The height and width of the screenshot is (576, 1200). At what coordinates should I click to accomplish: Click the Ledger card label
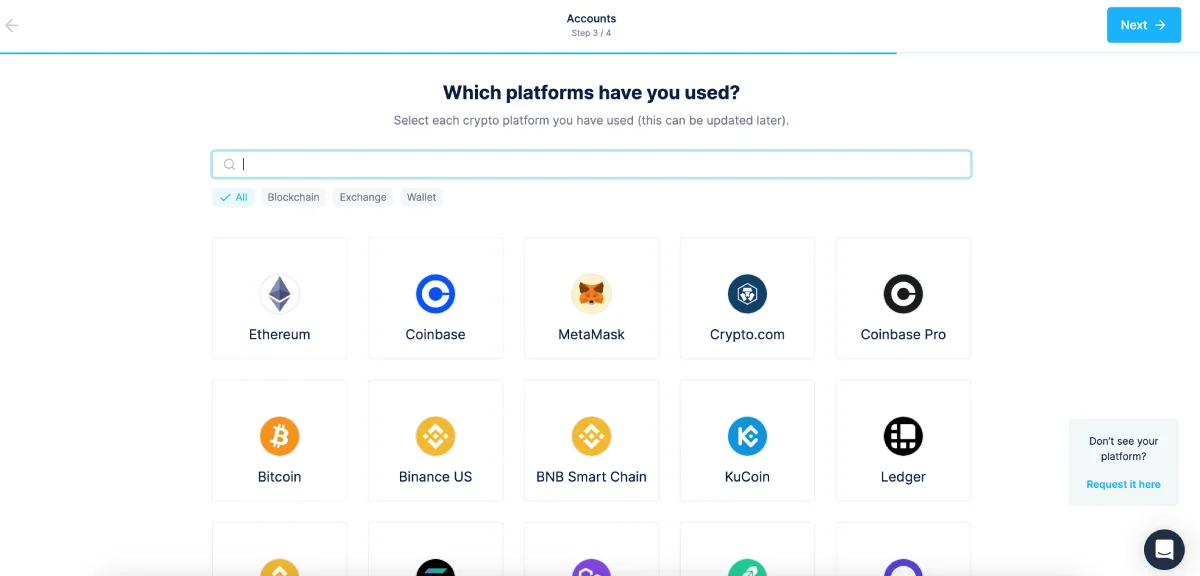click(x=903, y=477)
